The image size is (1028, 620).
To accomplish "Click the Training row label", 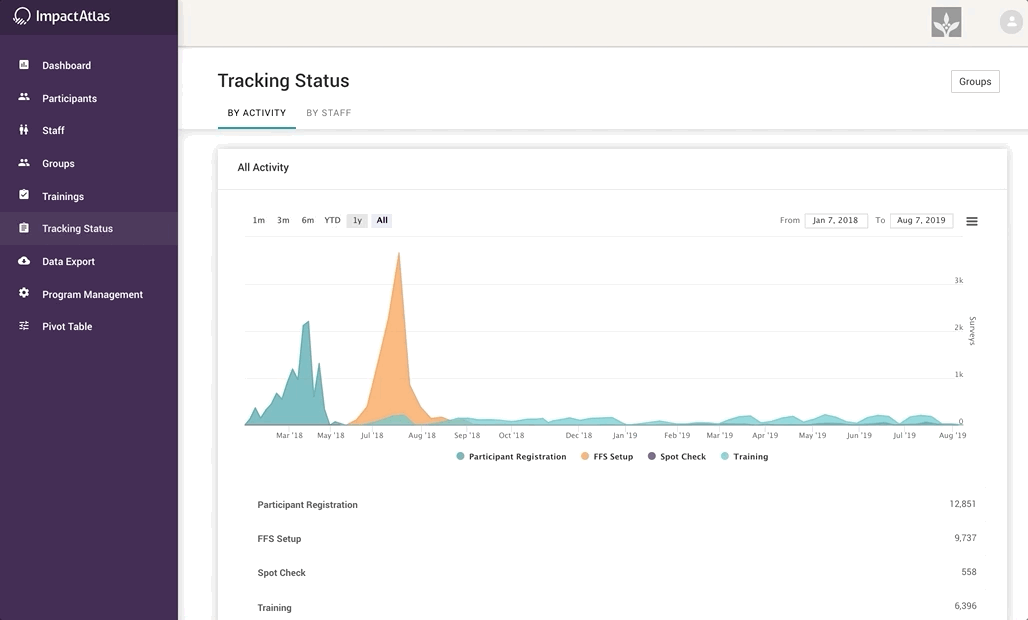I will 274,608.
